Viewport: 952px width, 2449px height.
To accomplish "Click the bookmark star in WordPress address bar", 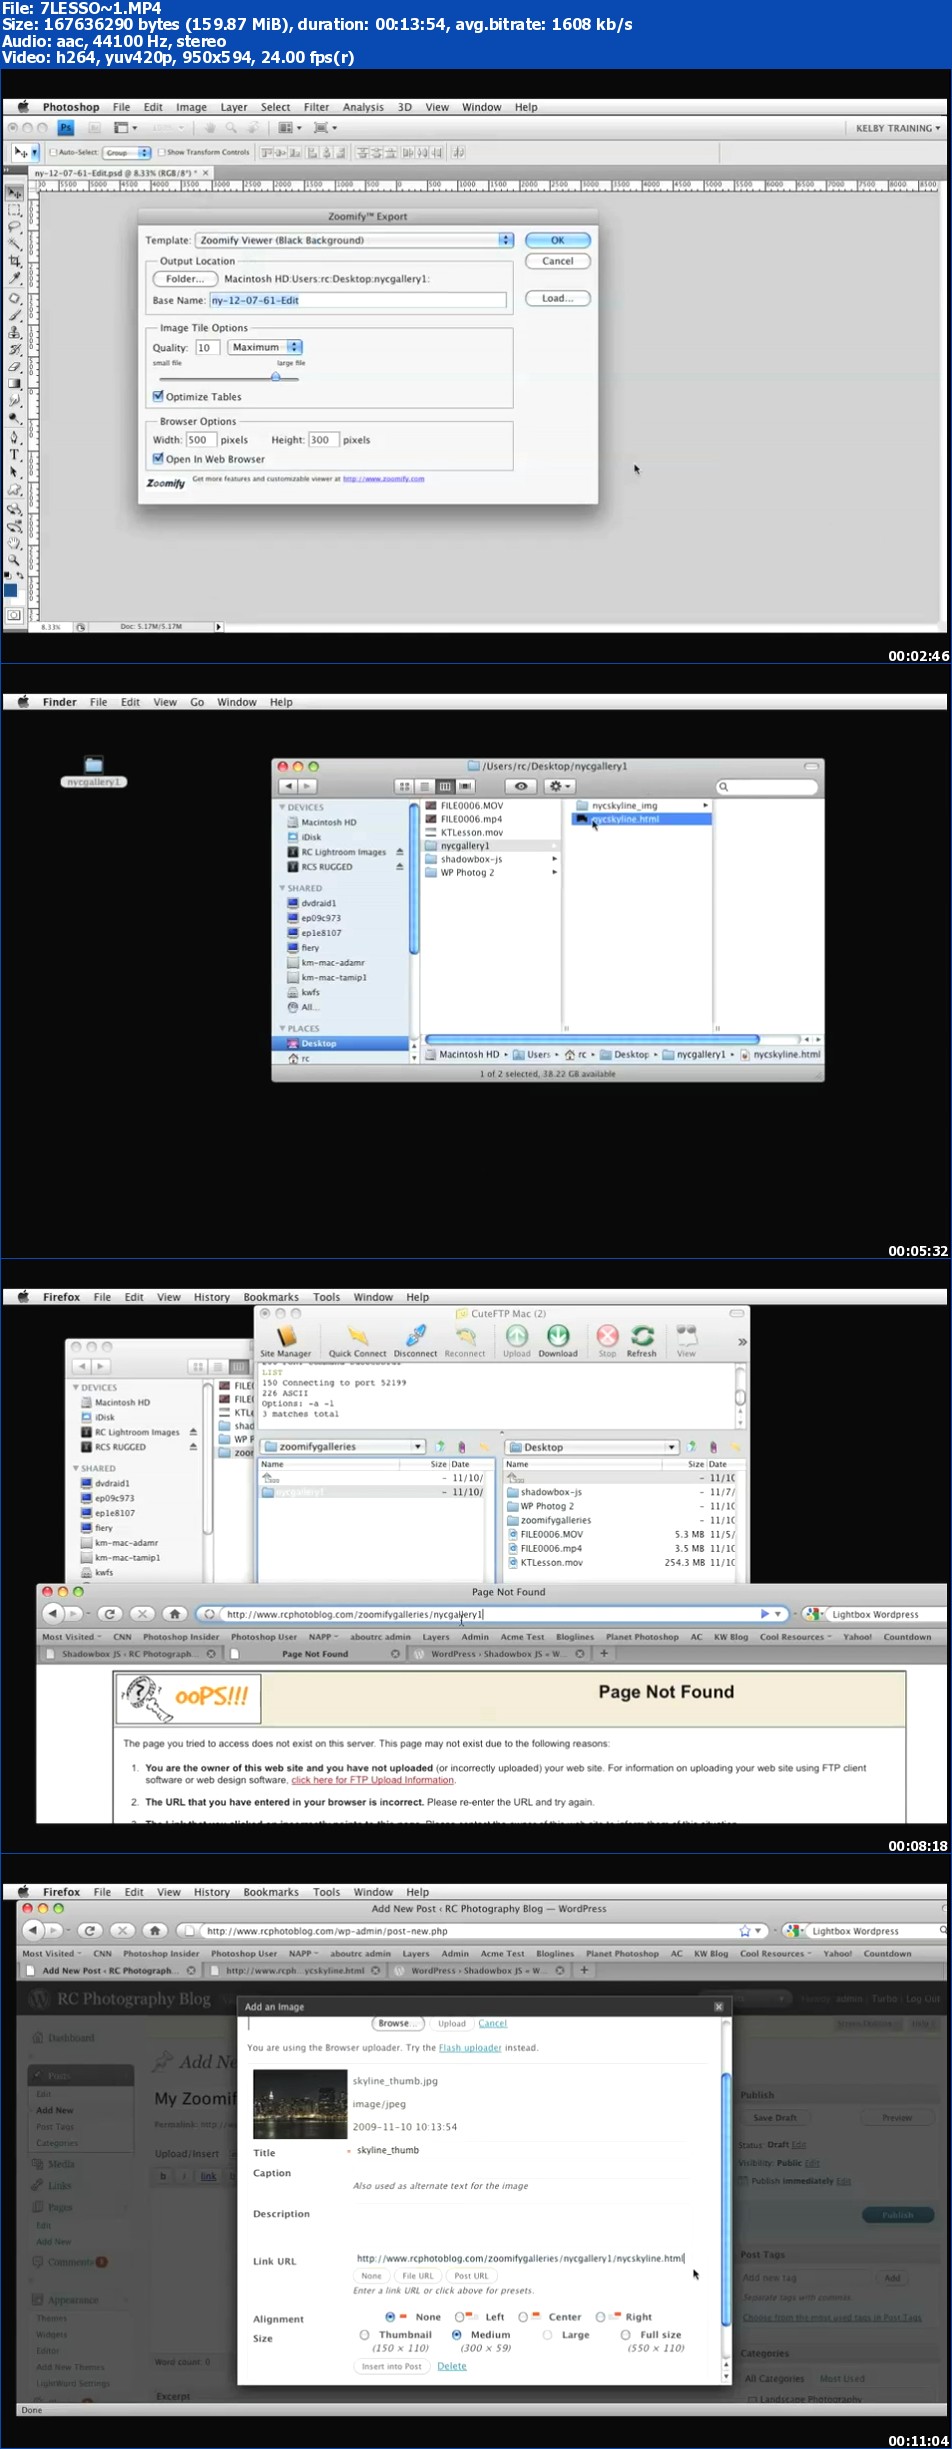I will pos(744,1930).
